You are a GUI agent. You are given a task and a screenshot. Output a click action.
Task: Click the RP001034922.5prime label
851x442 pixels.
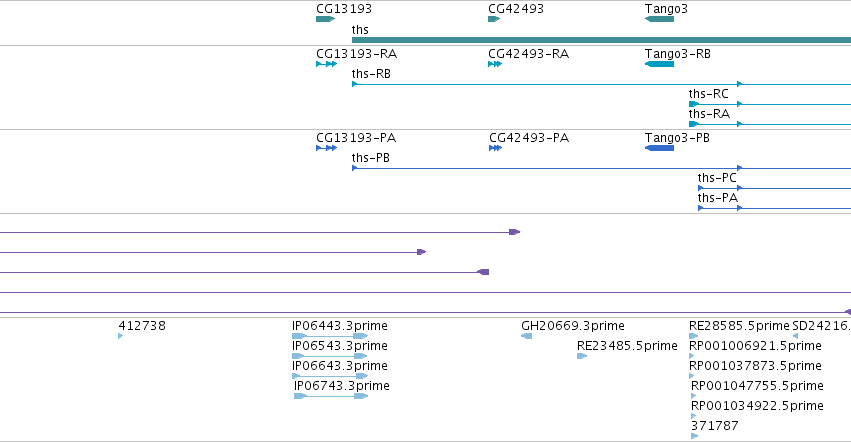tap(757, 406)
